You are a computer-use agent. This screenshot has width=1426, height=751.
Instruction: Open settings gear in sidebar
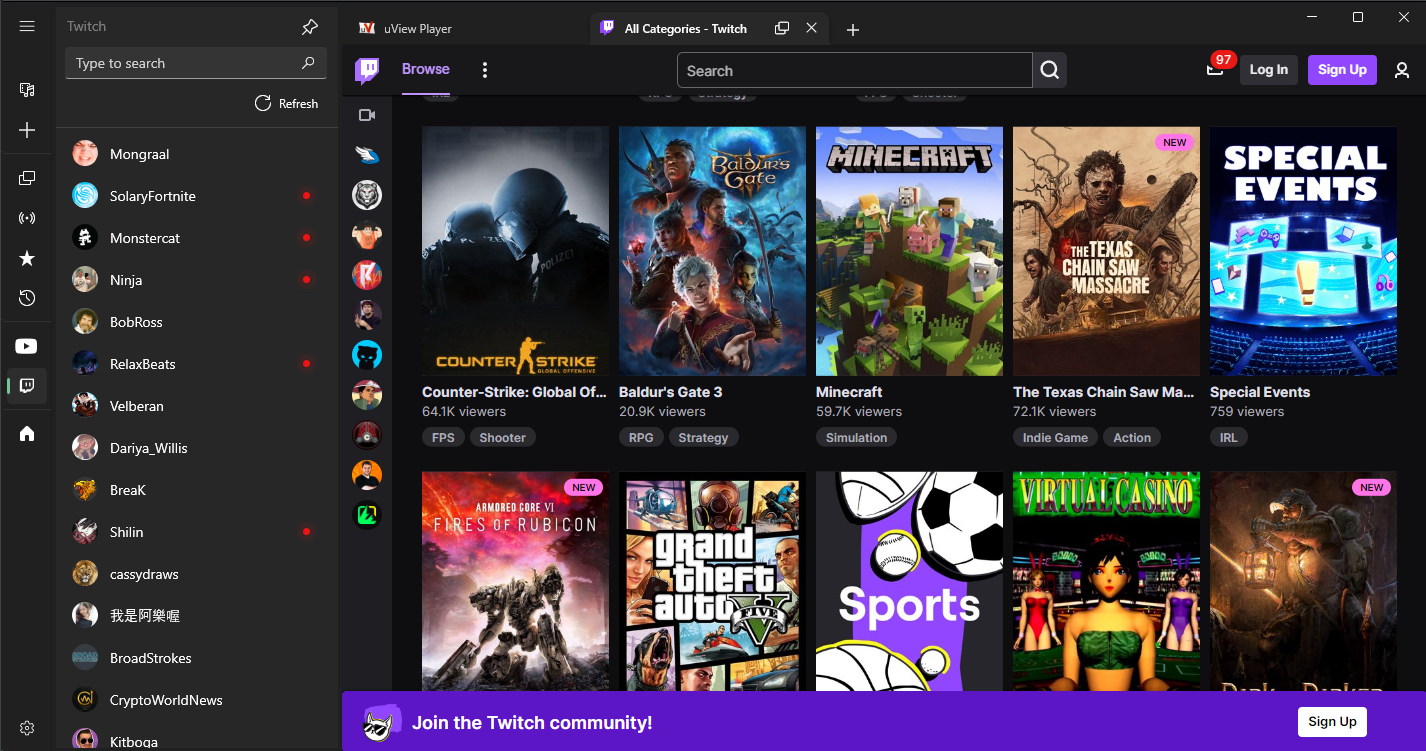(27, 728)
